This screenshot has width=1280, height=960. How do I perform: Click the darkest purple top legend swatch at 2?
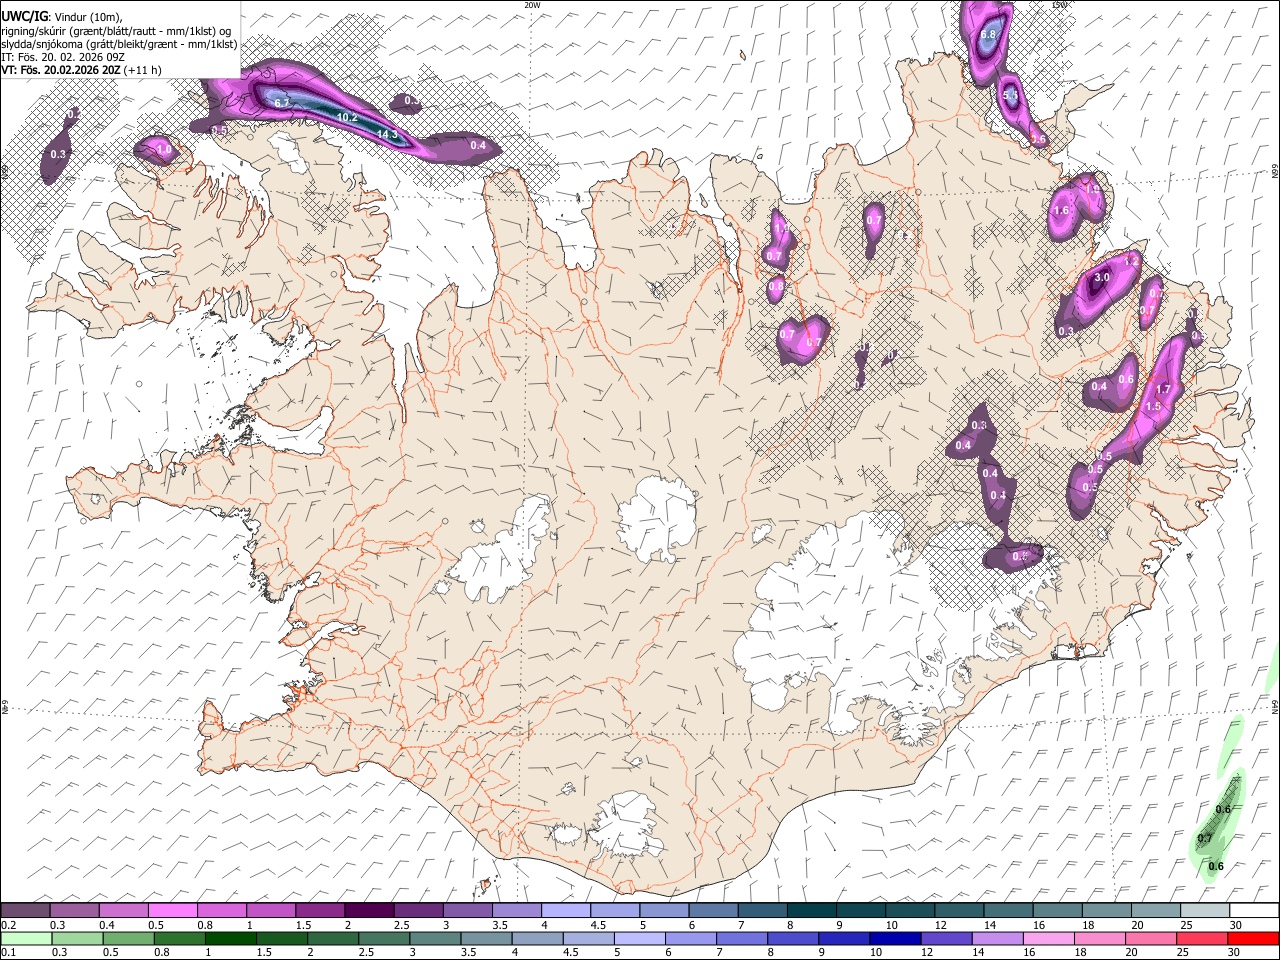point(369,911)
